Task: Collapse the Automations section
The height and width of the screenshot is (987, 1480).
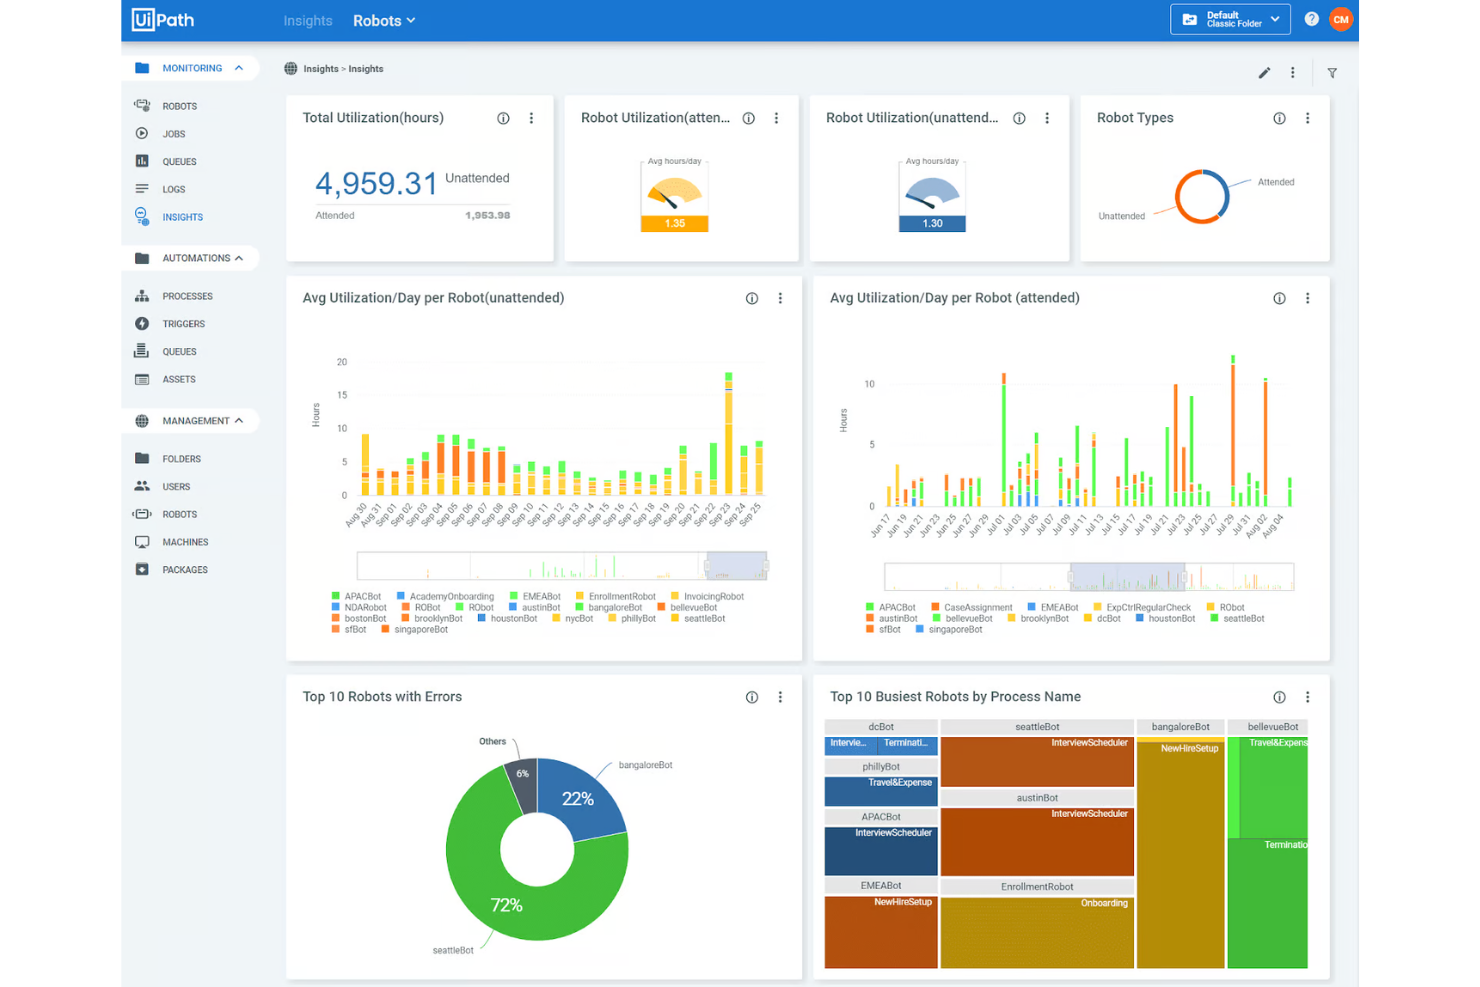Action: click(239, 258)
